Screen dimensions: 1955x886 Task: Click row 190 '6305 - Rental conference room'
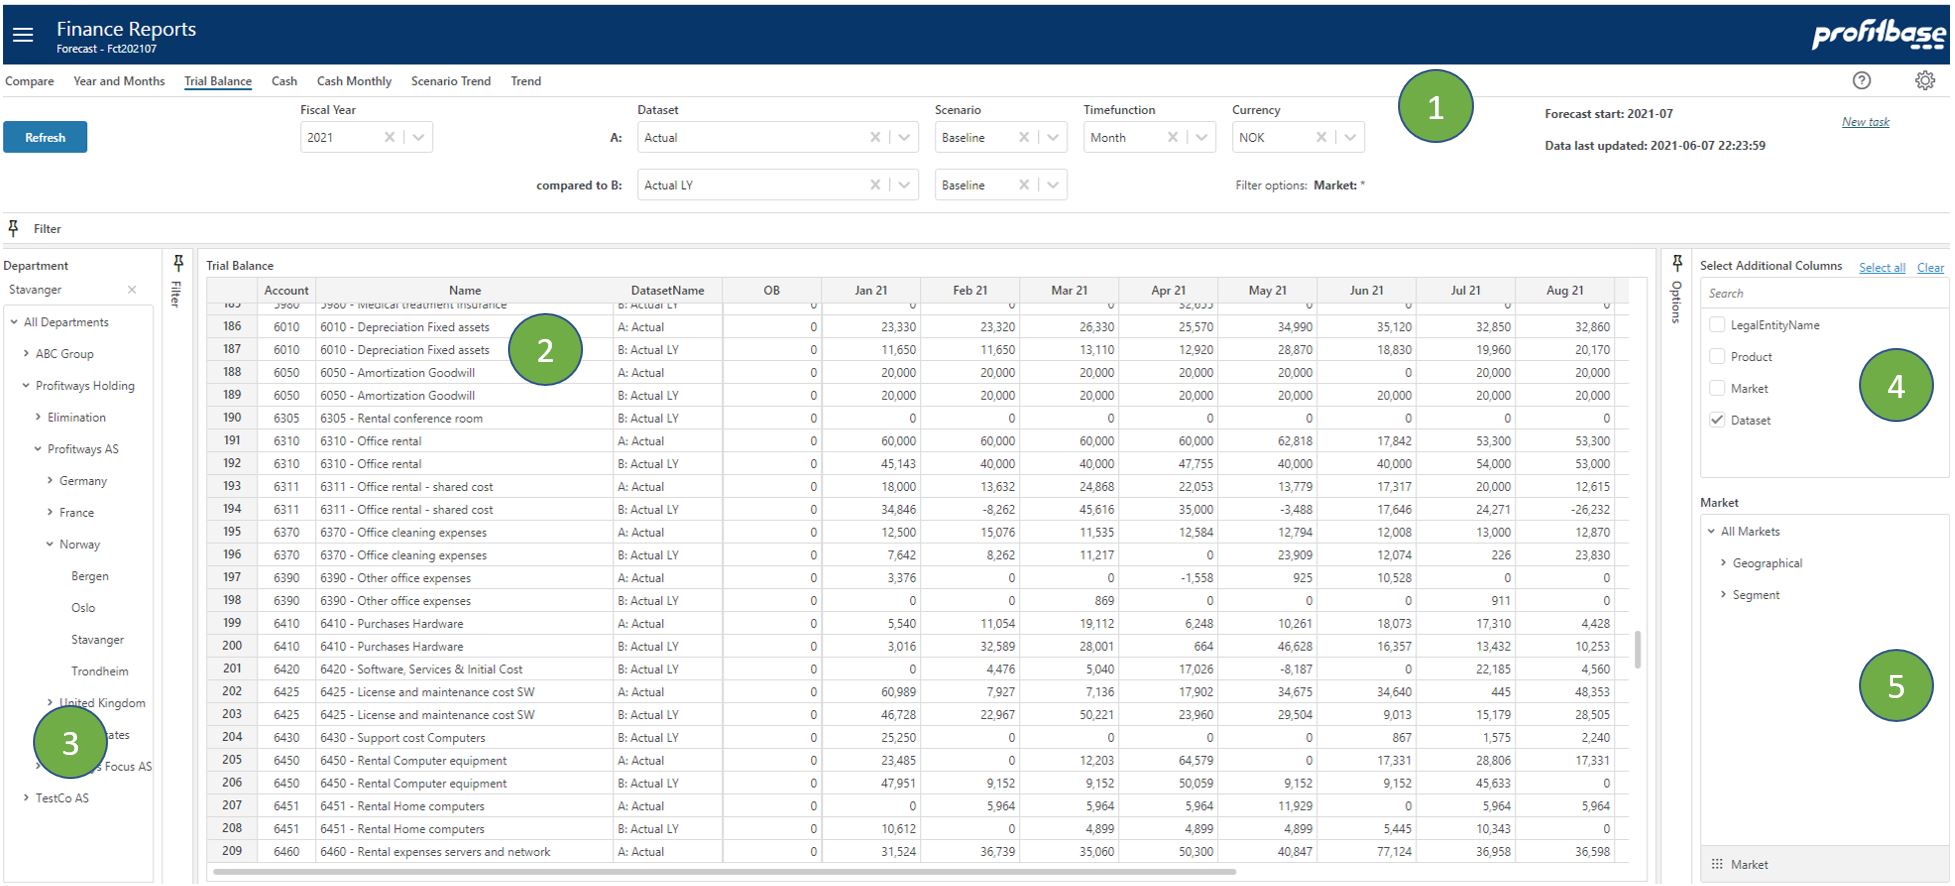coord(464,418)
